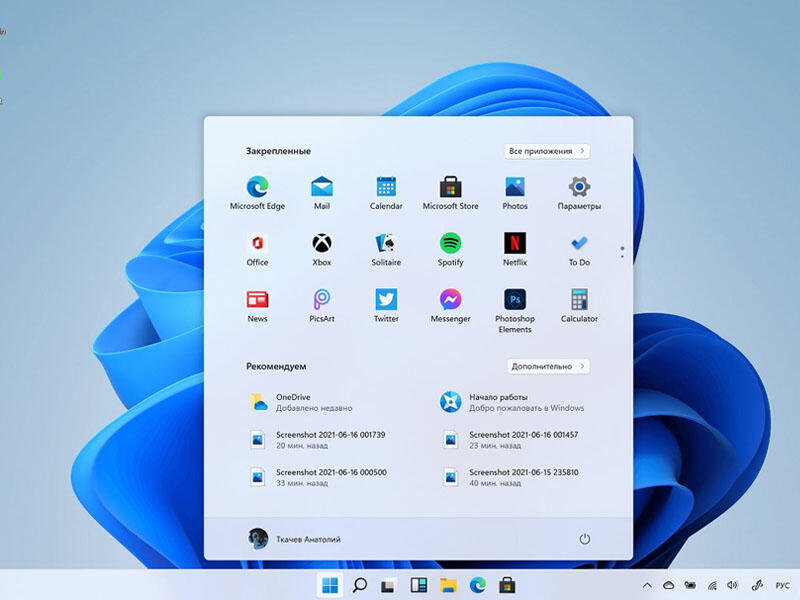Launch PicsArt
This screenshot has width=800, height=600.
[322, 306]
